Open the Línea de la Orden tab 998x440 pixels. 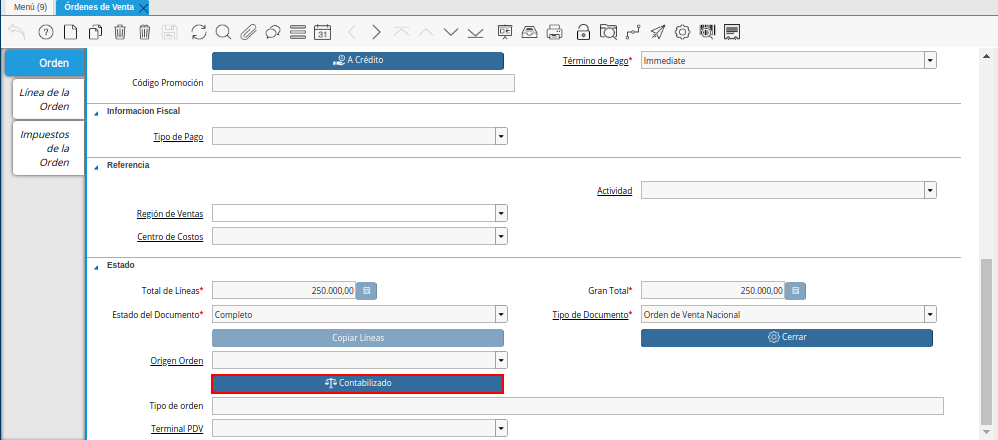coord(48,99)
